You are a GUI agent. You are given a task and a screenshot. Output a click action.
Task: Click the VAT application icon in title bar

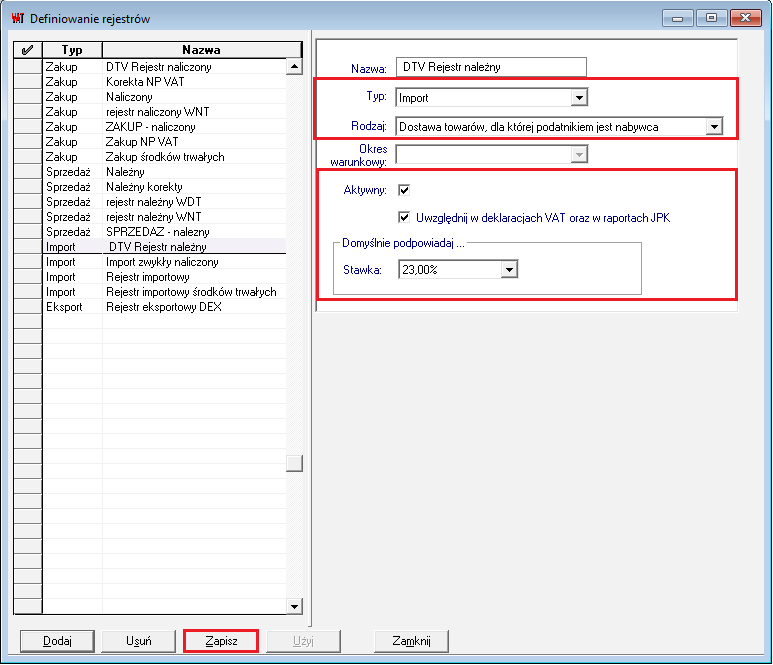18,18
